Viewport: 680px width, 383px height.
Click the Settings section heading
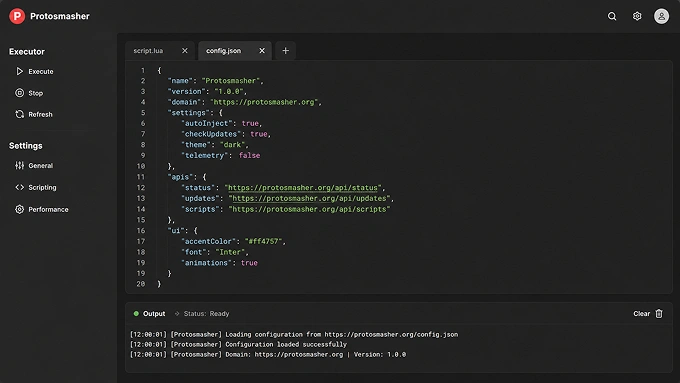pos(26,146)
